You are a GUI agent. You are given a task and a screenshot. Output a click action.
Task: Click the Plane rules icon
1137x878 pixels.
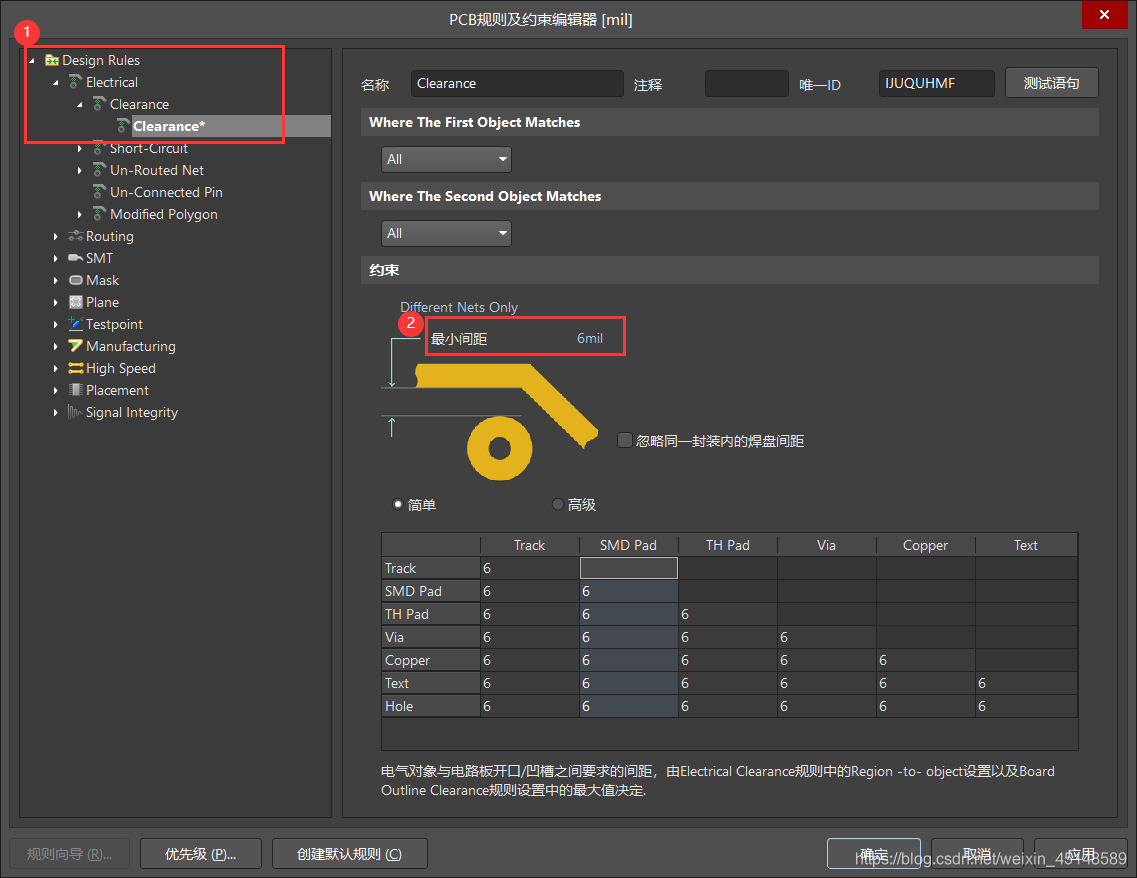click(x=76, y=302)
